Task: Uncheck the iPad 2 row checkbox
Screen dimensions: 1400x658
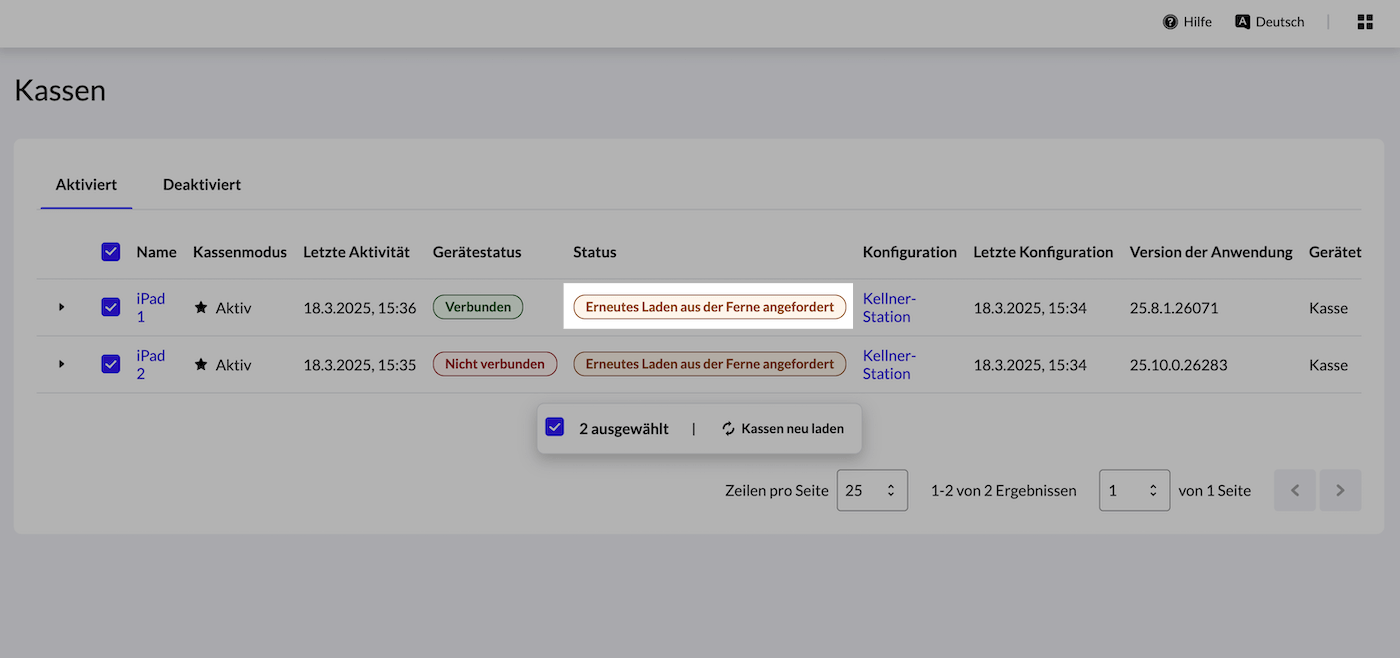Action: click(x=111, y=365)
